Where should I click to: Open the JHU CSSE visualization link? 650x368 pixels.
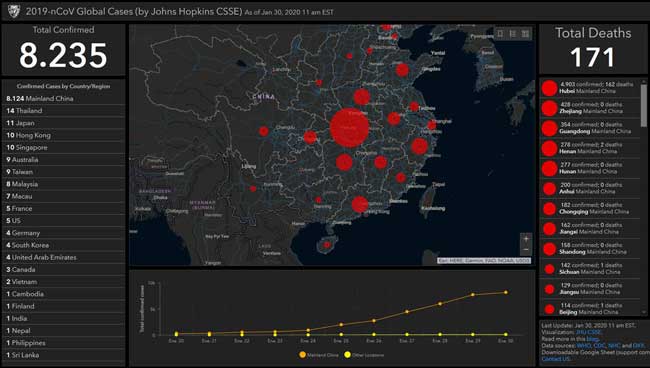coord(588,332)
